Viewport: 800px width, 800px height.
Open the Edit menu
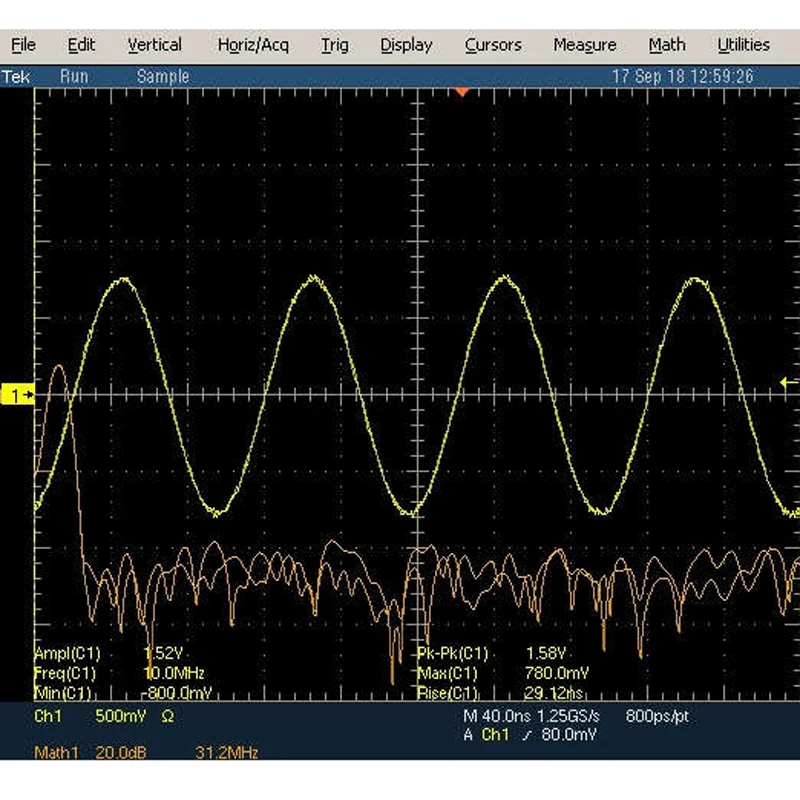81,45
